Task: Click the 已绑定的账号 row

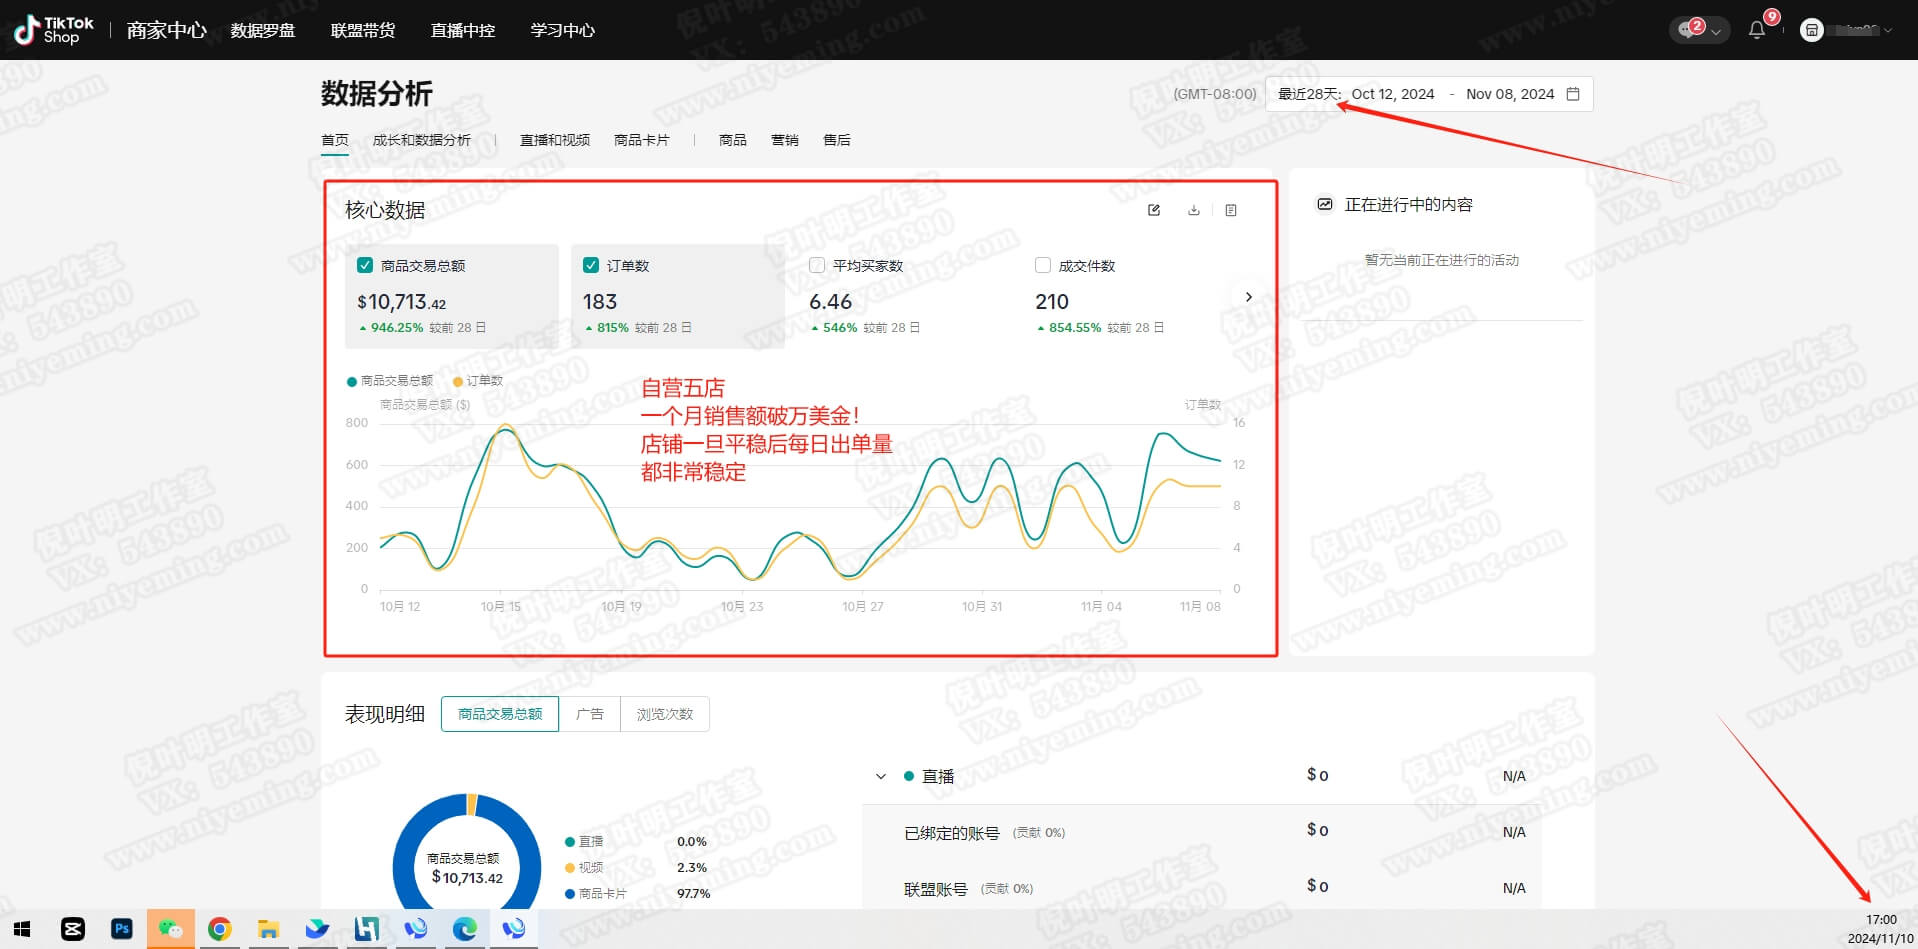Action: tap(1201, 832)
